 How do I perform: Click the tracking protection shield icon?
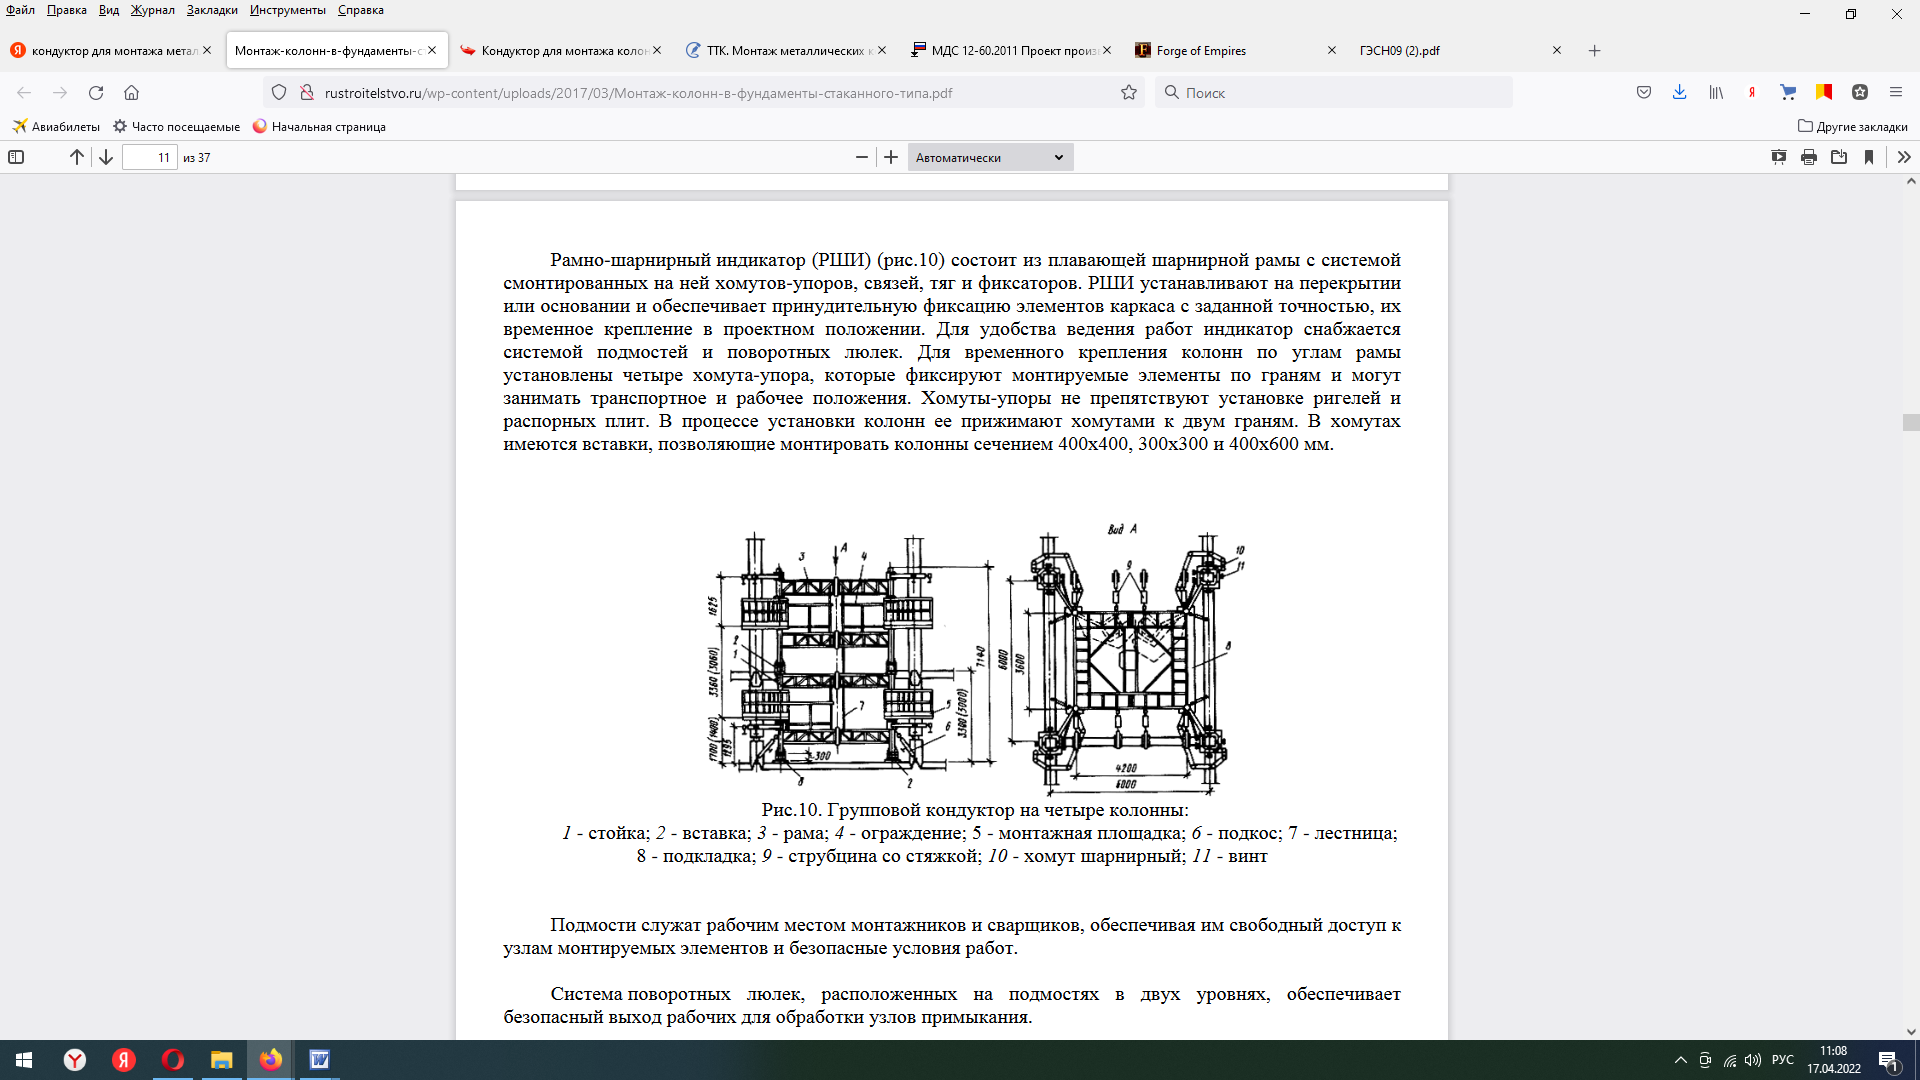[279, 92]
